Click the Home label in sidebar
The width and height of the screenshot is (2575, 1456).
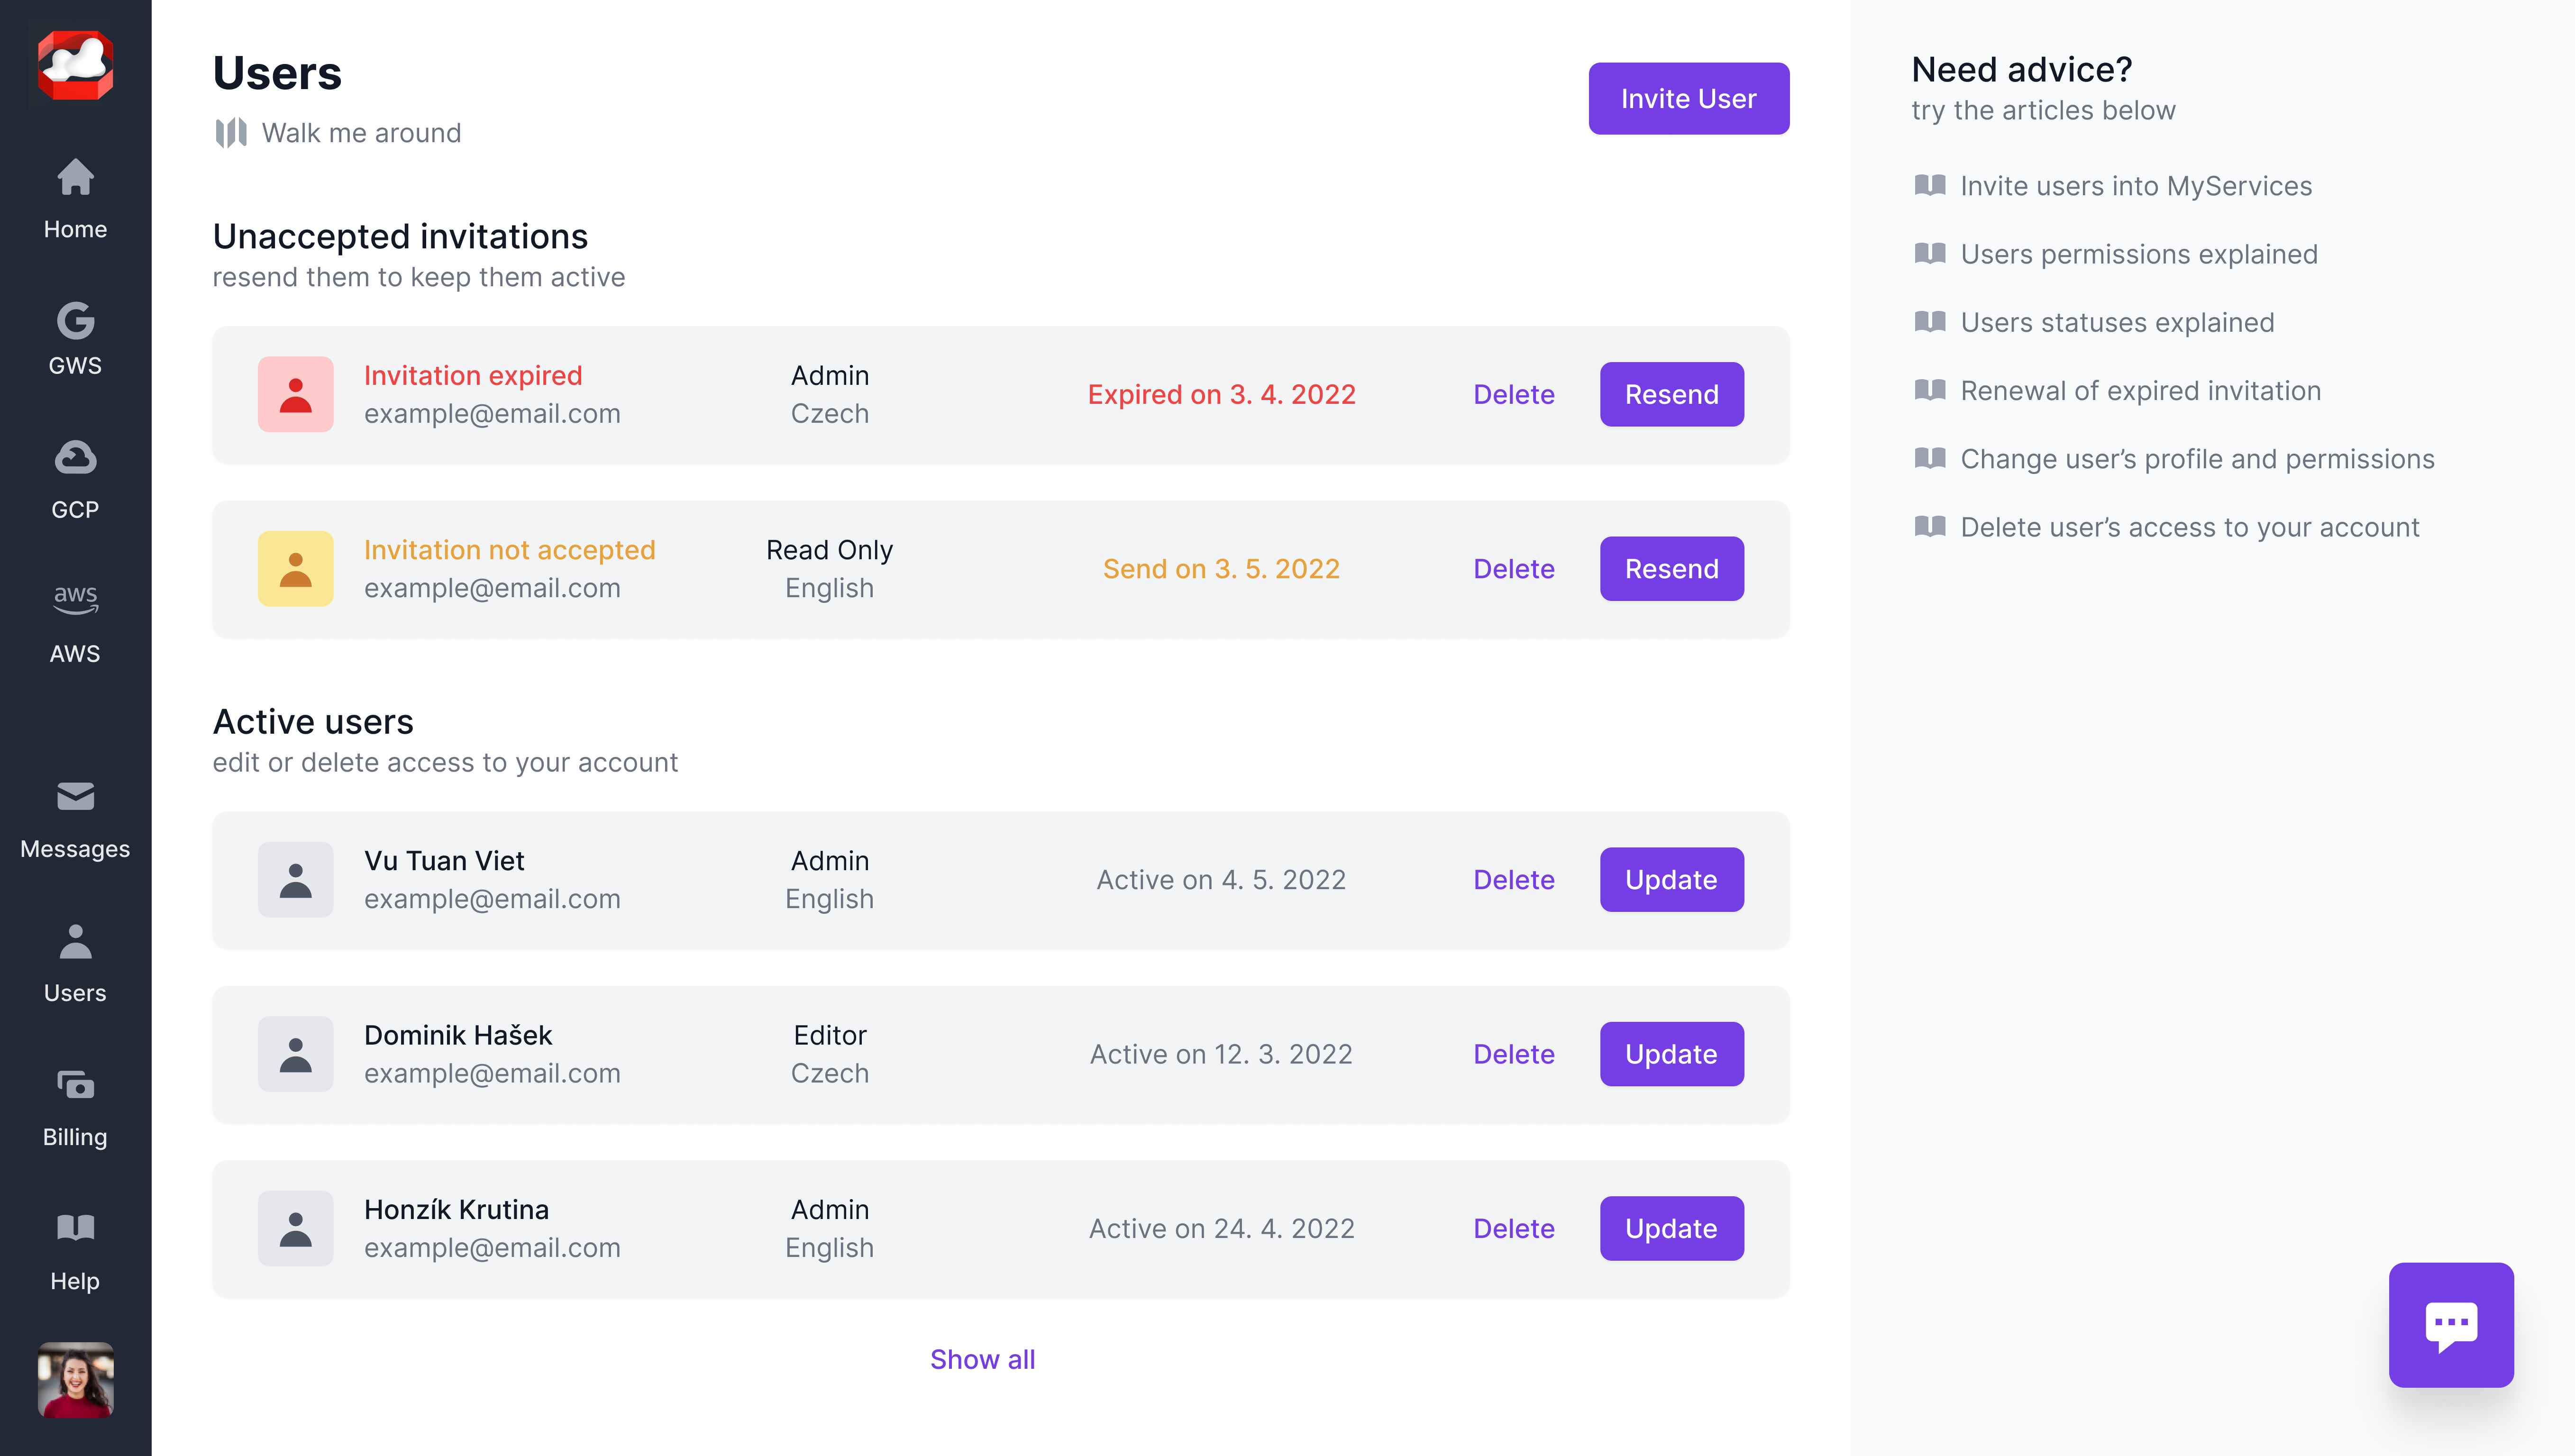pyautogui.click(x=75, y=229)
